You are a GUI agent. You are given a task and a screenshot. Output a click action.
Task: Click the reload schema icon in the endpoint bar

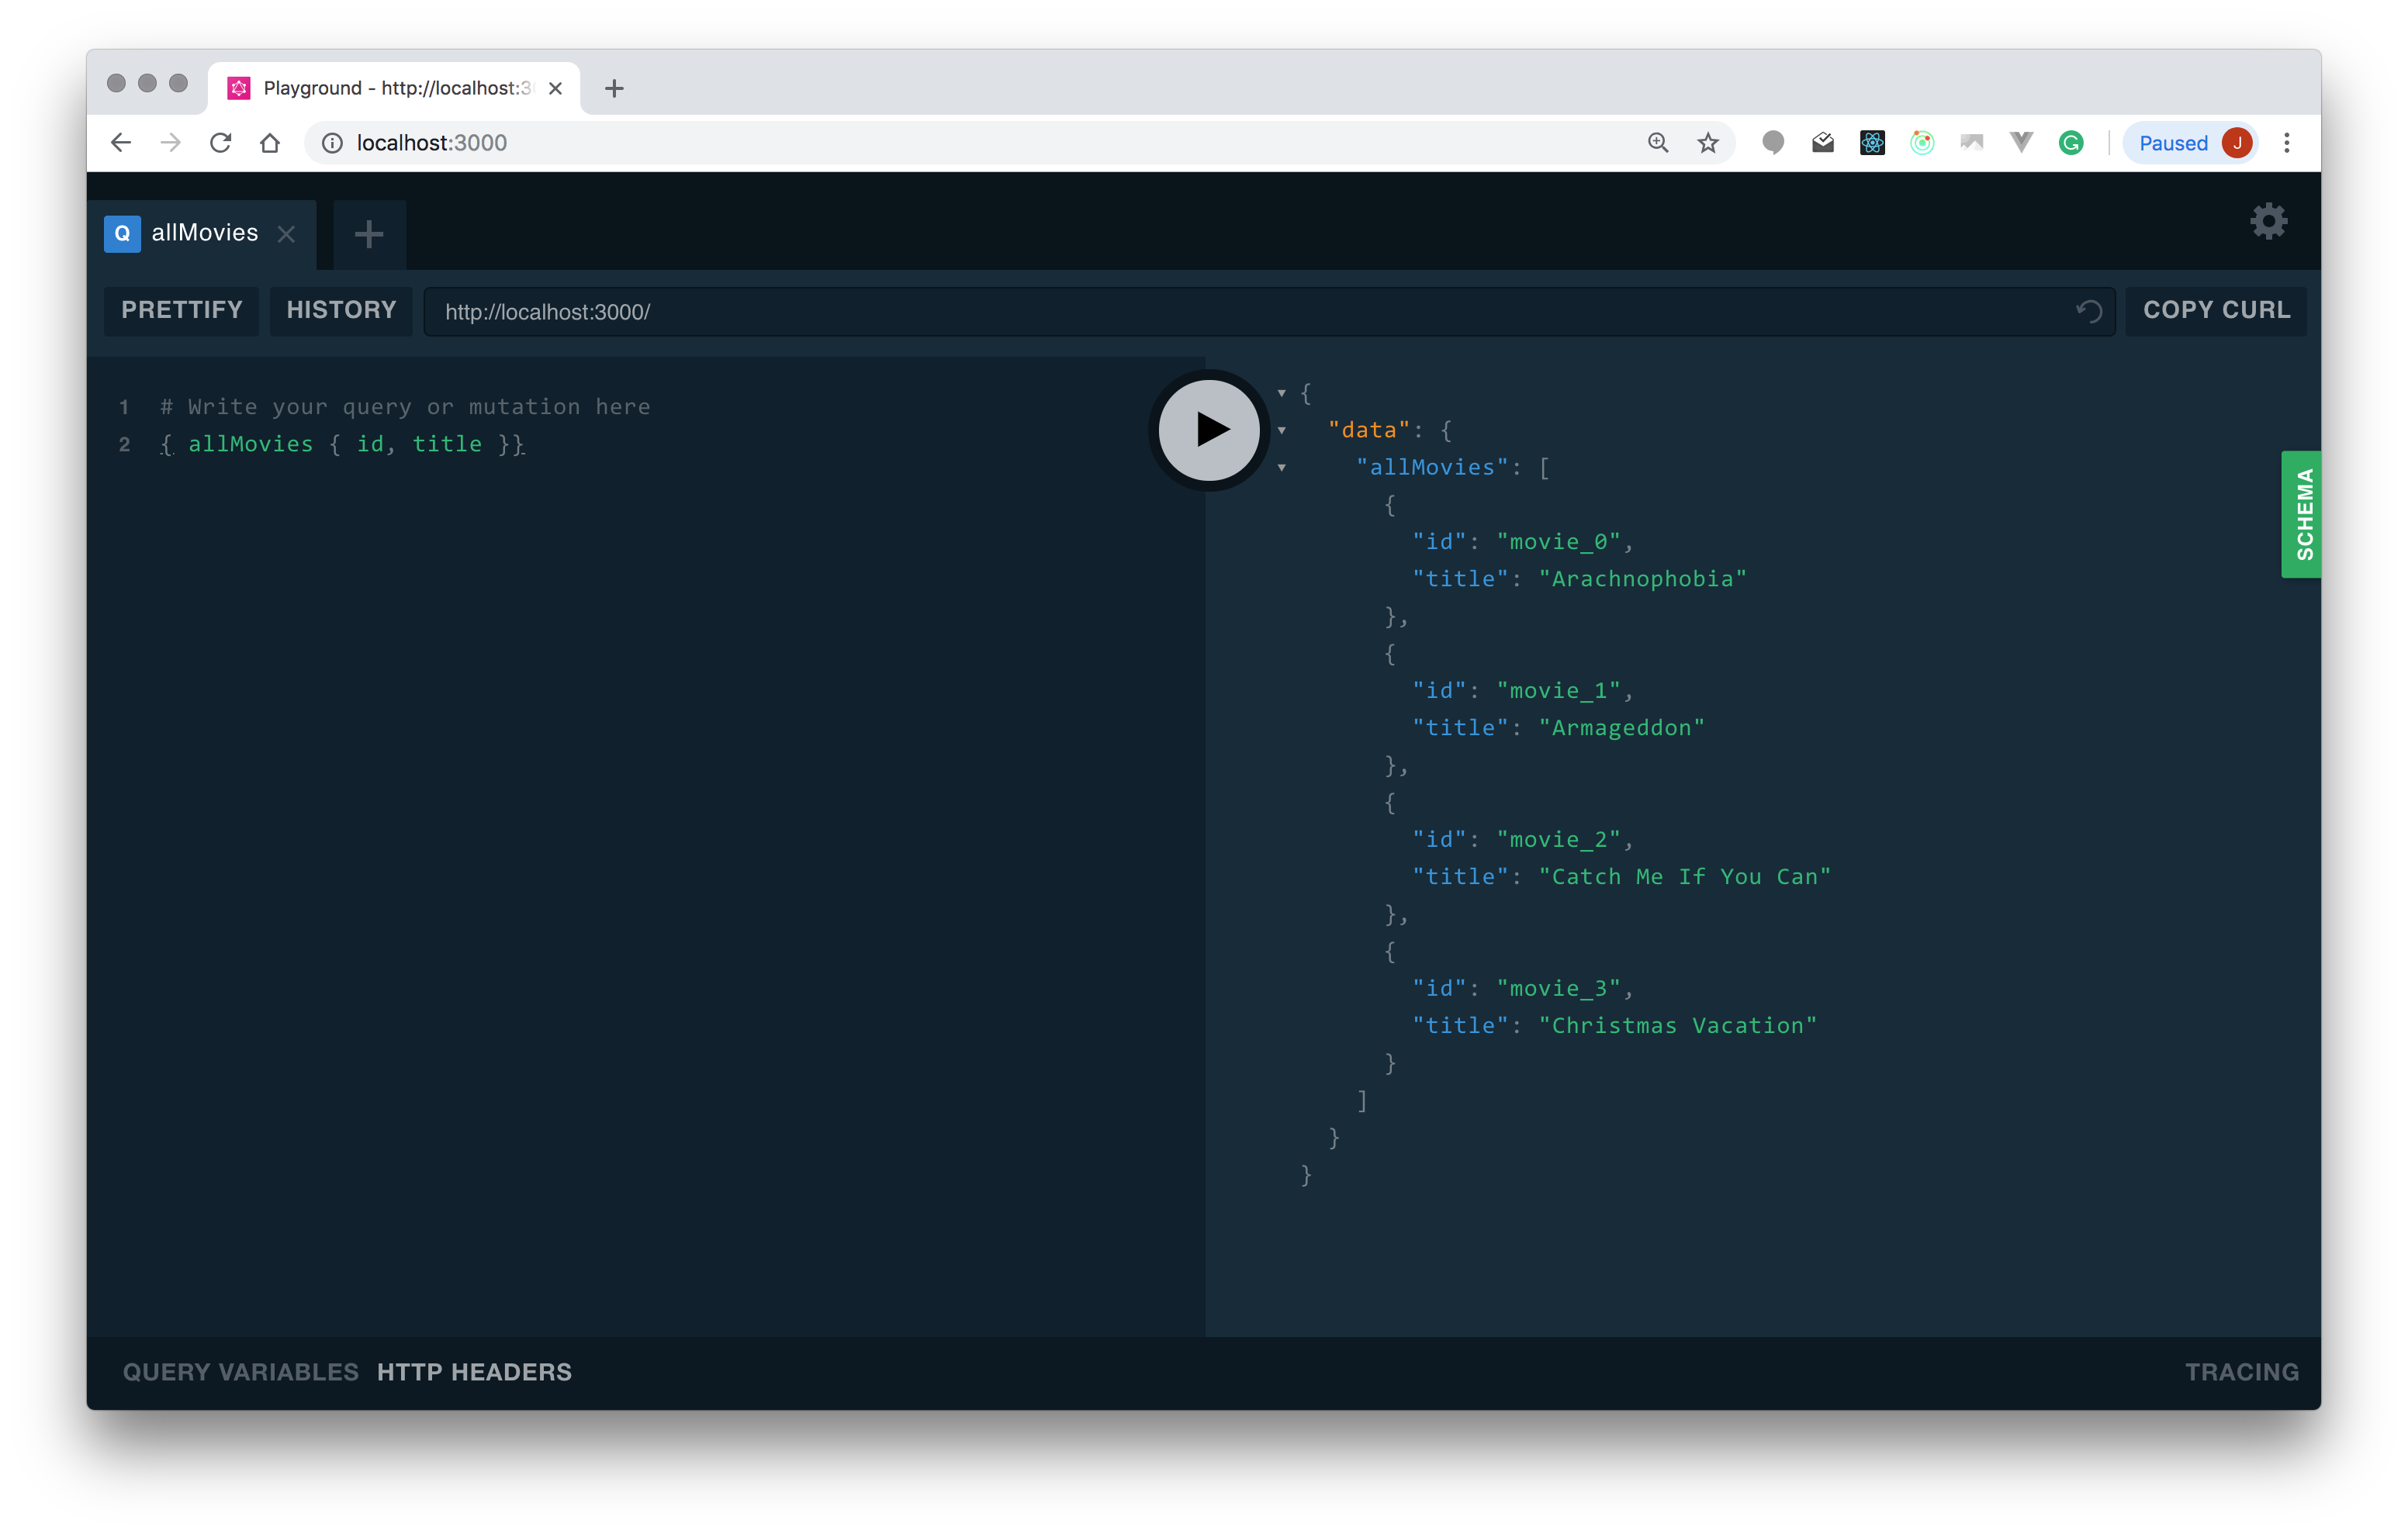pyautogui.click(x=2088, y=311)
